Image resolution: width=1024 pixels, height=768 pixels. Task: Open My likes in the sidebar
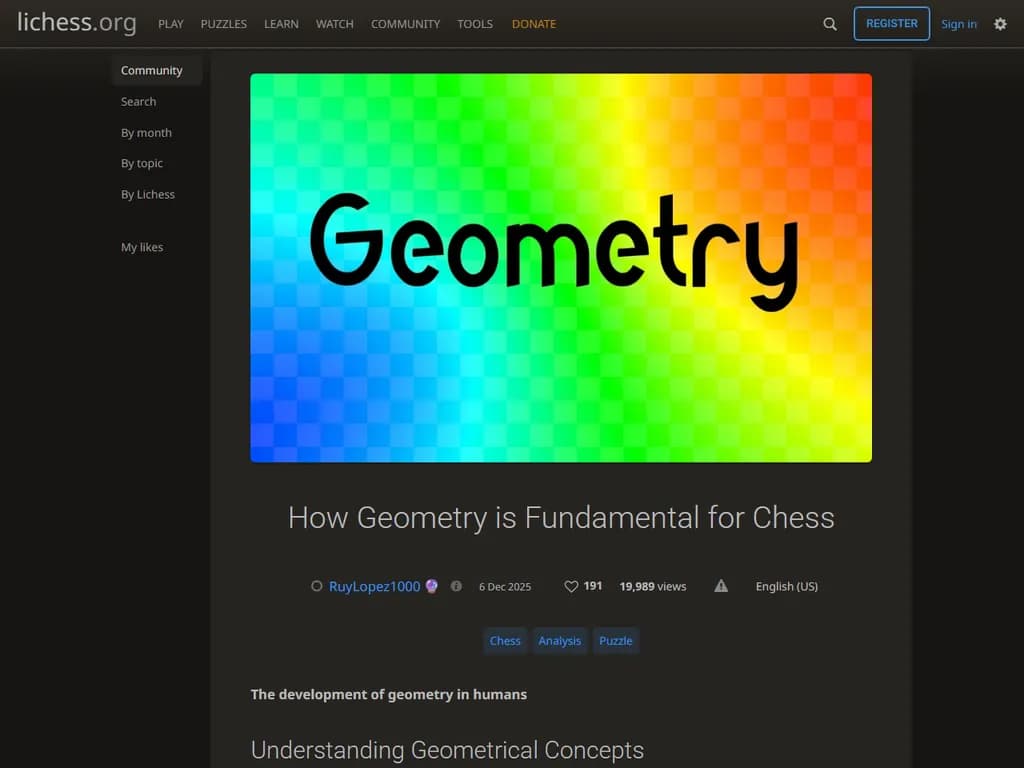pos(141,247)
